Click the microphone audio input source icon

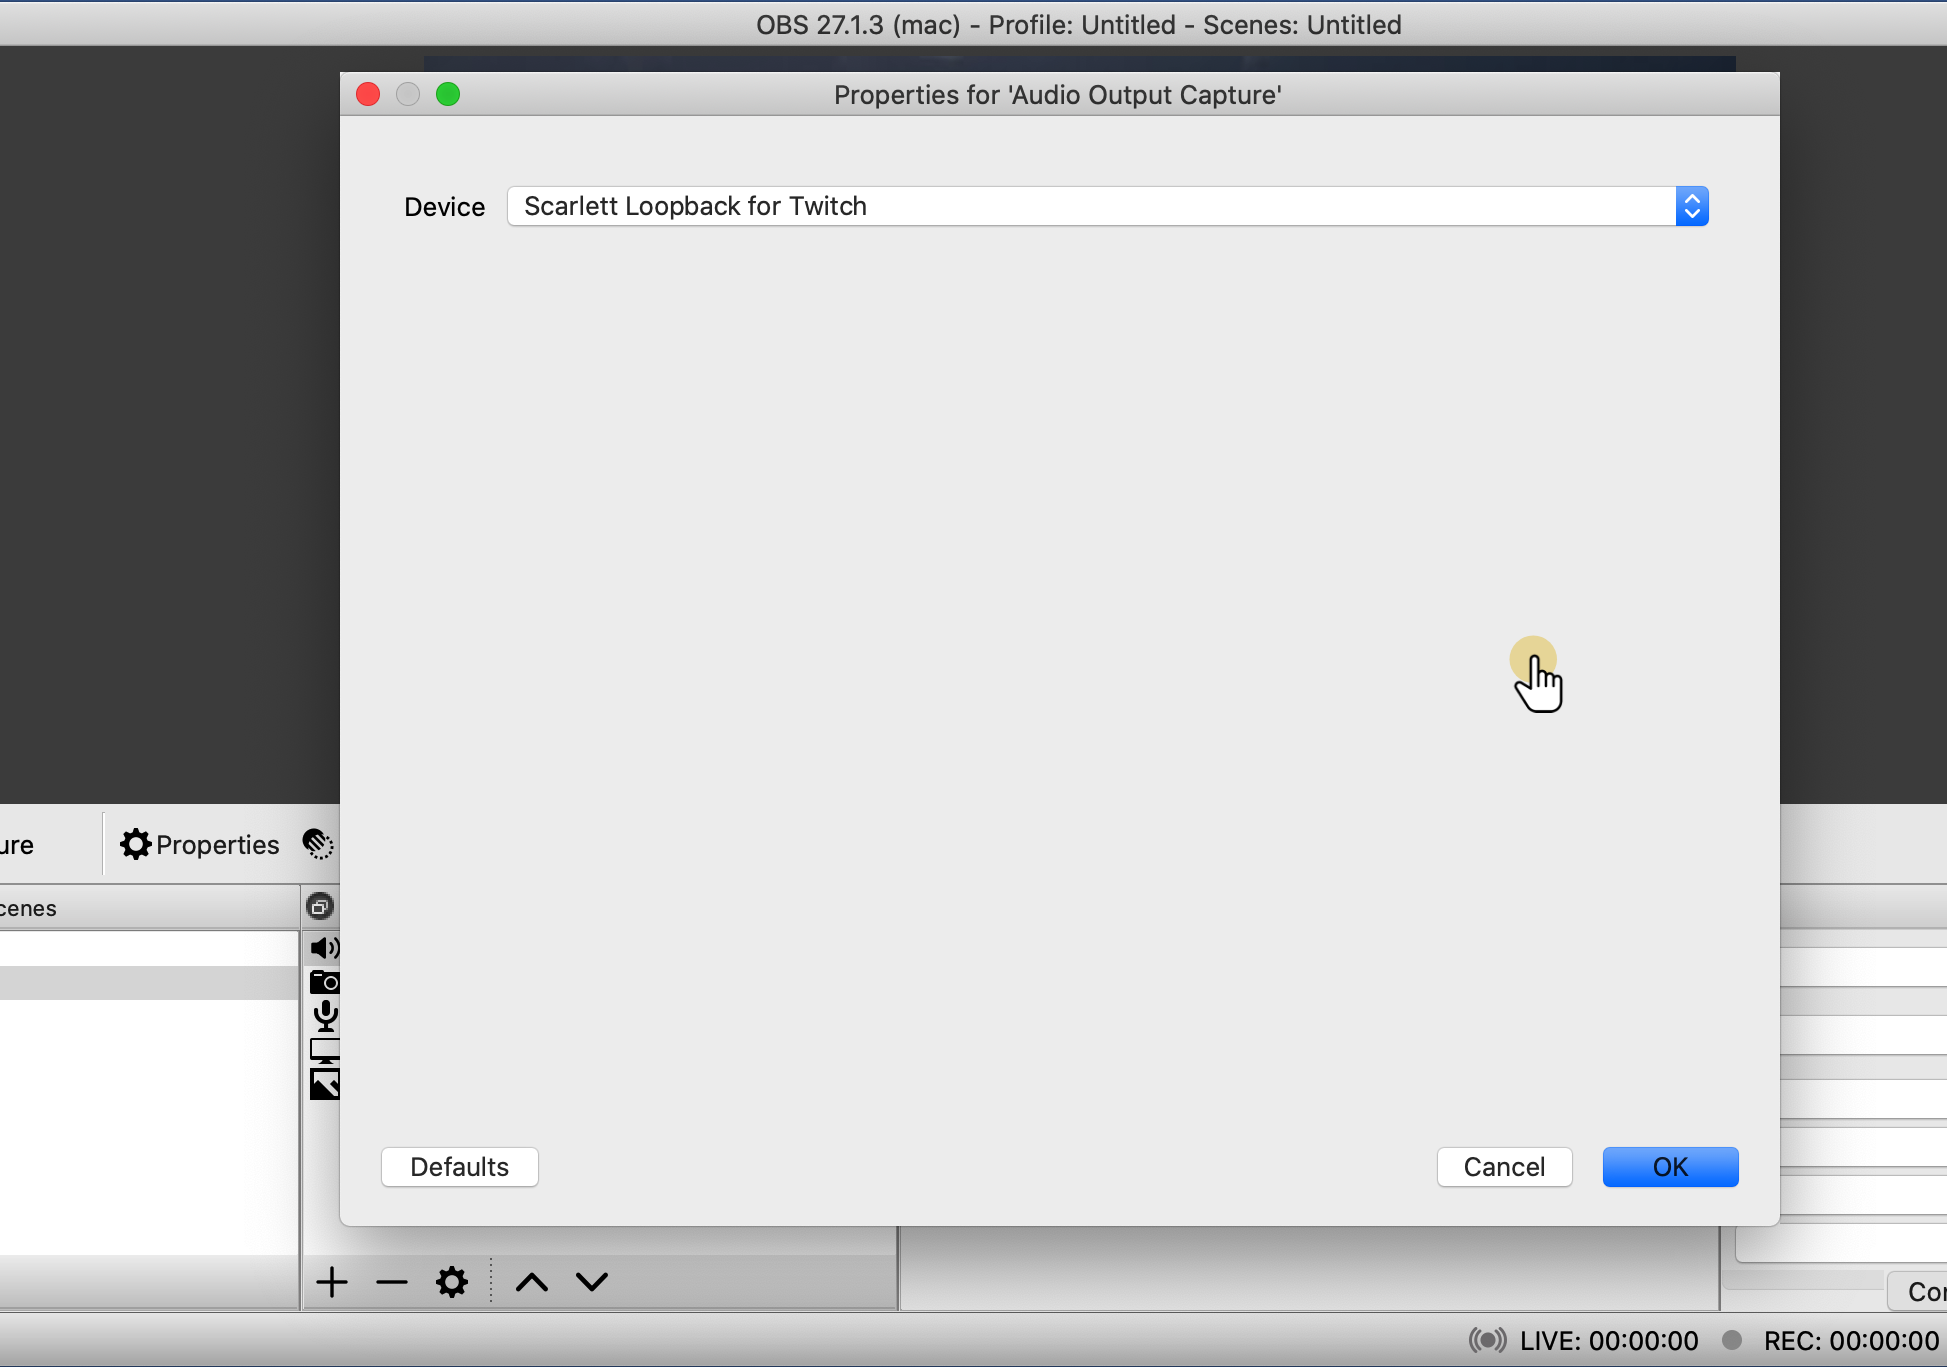323,1014
